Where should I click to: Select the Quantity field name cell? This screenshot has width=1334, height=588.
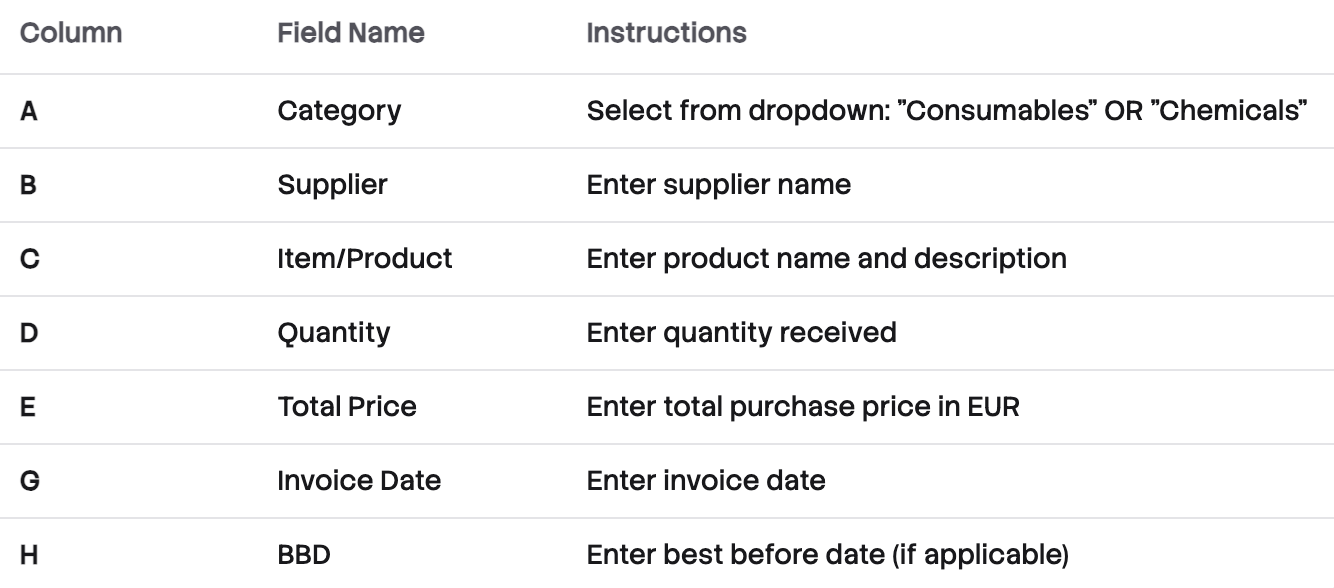(333, 332)
